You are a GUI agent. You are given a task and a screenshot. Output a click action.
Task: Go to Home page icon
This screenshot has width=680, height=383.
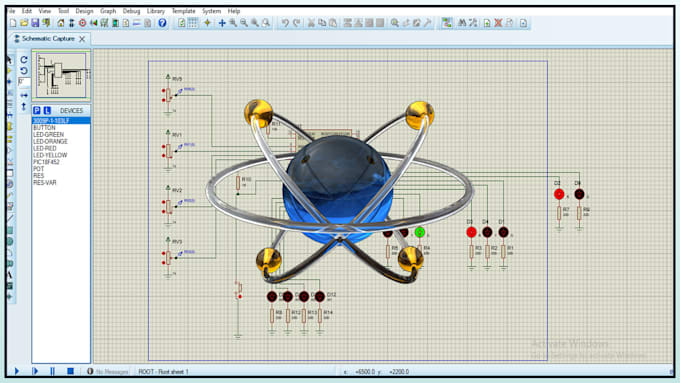coord(61,23)
